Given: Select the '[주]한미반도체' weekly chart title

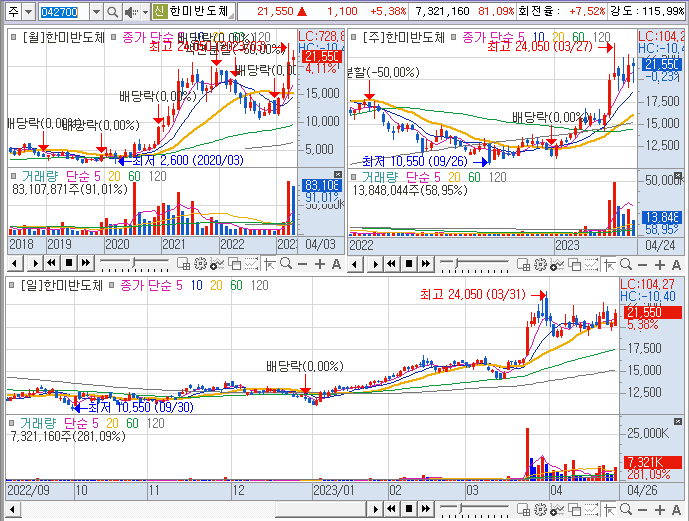Looking at the screenshot, I should tap(403, 37).
